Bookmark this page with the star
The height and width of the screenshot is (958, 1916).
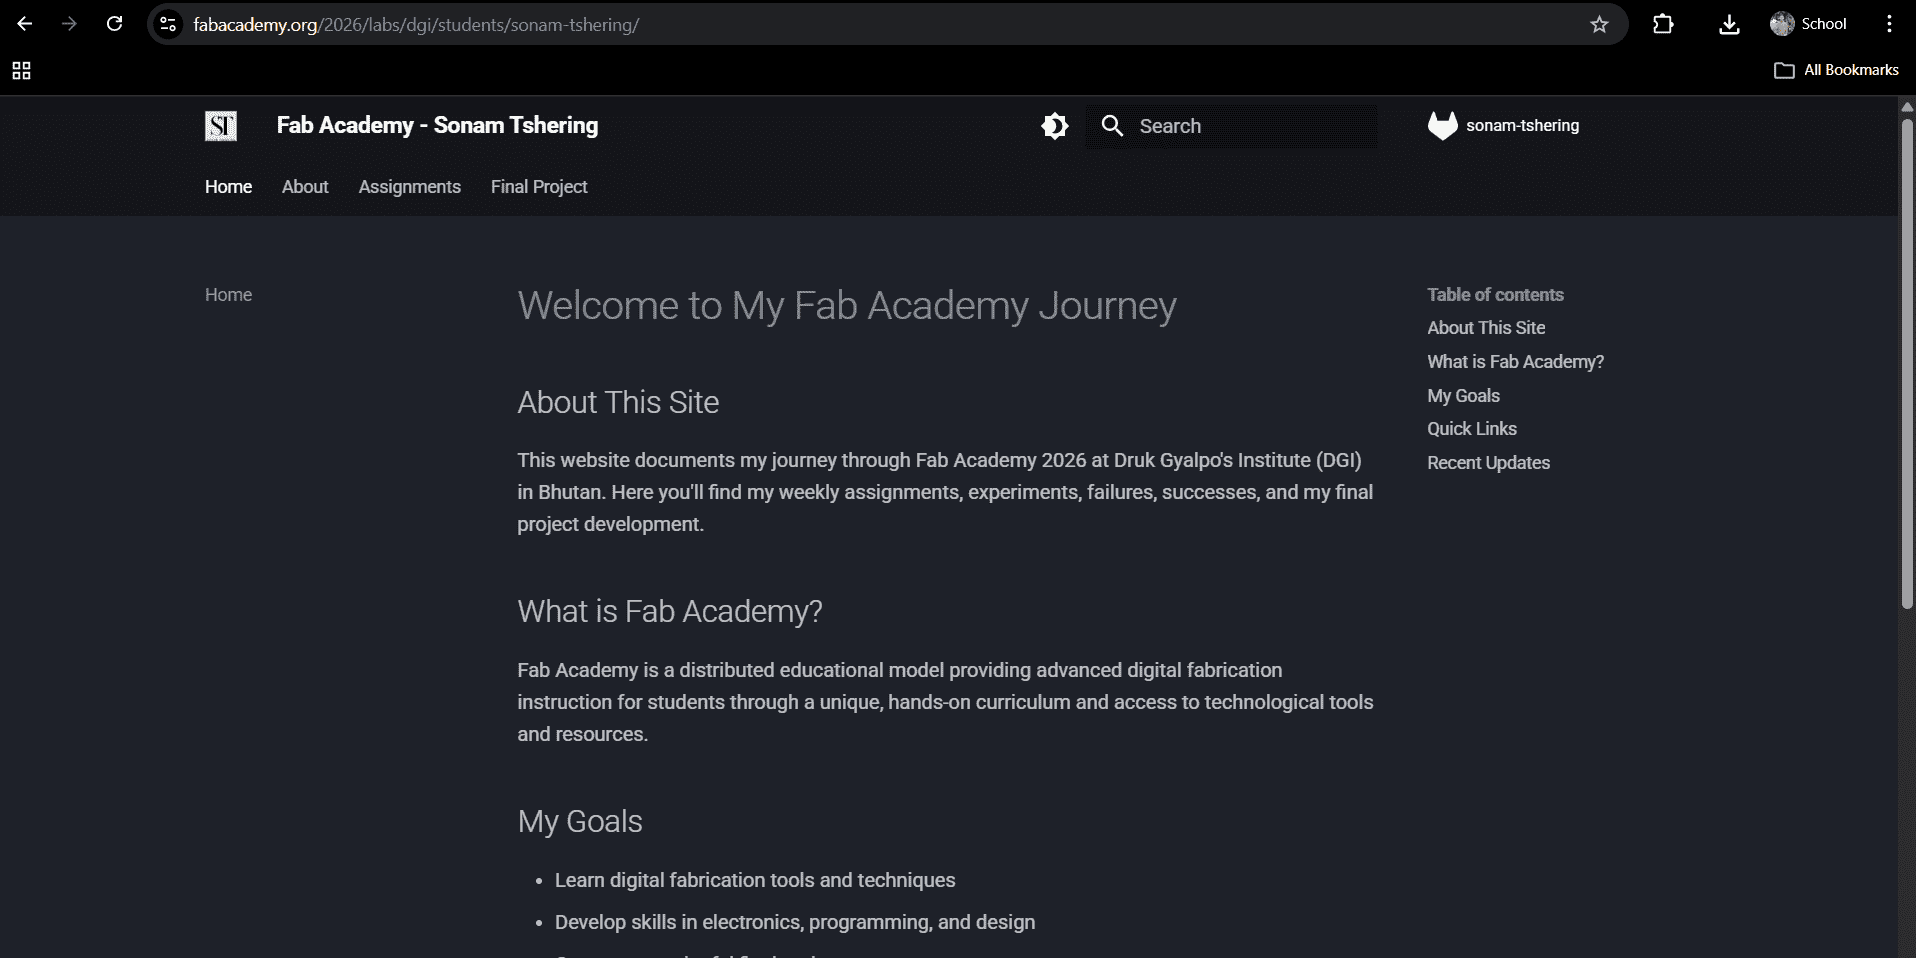(1599, 24)
